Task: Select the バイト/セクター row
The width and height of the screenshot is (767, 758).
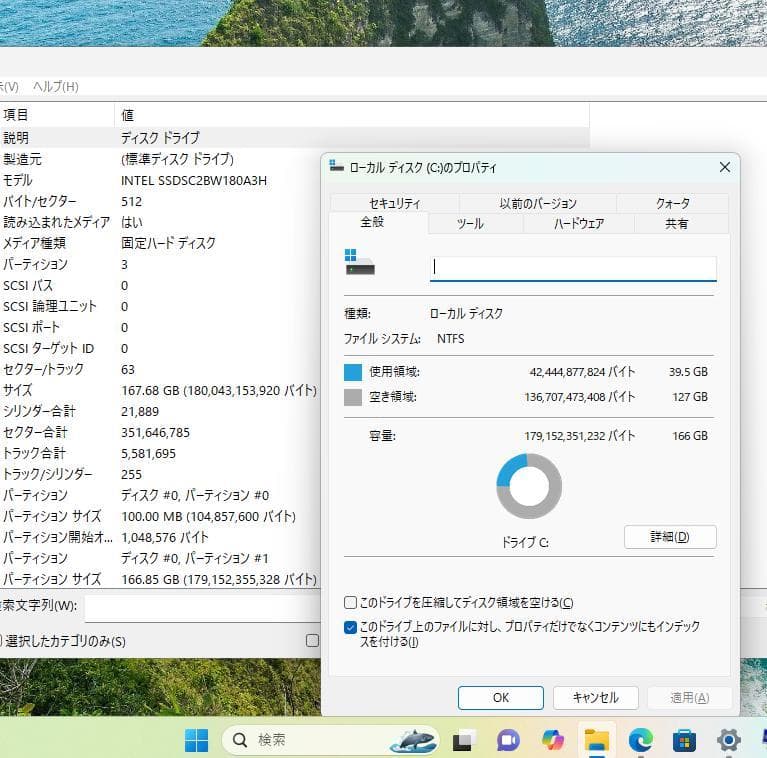Action: point(160,201)
